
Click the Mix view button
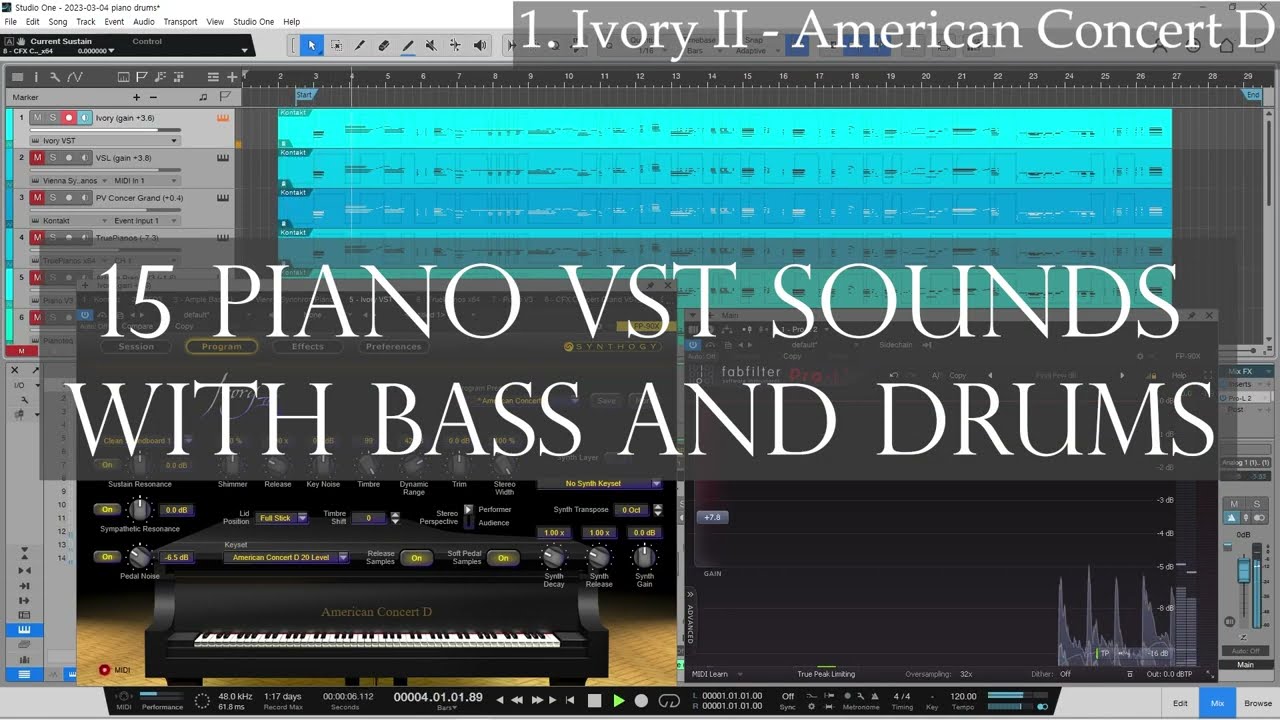coord(1217,703)
